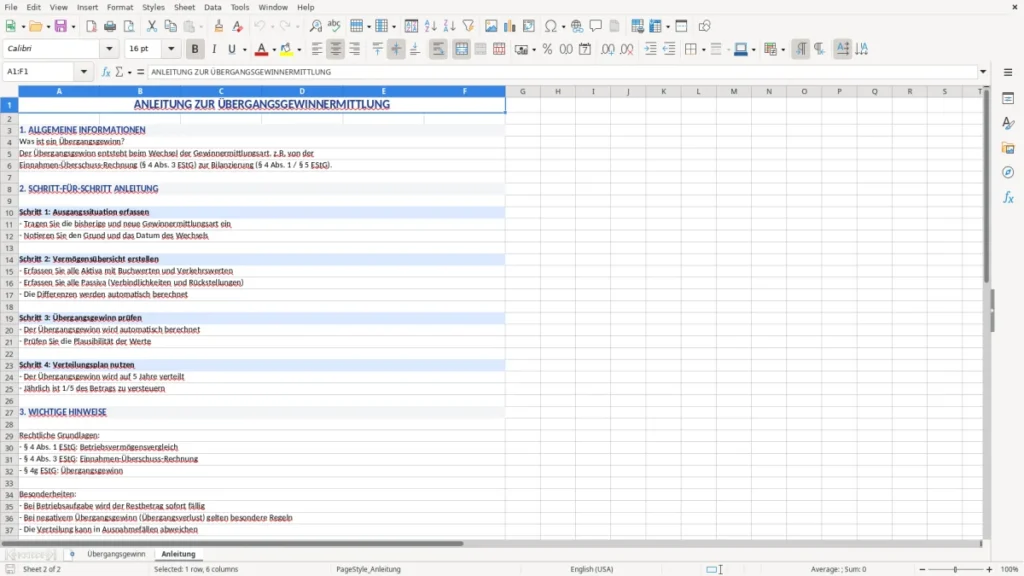This screenshot has height=576, width=1024.
Task: Toggle Underline formatting
Action: (231, 49)
